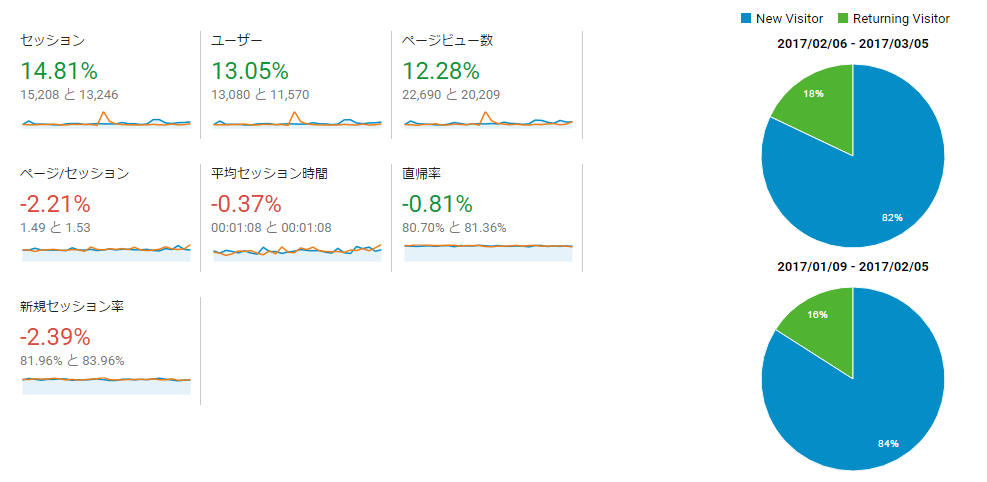Click the ページビュー数 sparkline chart
This screenshot has height=482, width=987.
(x=488, y=120)
